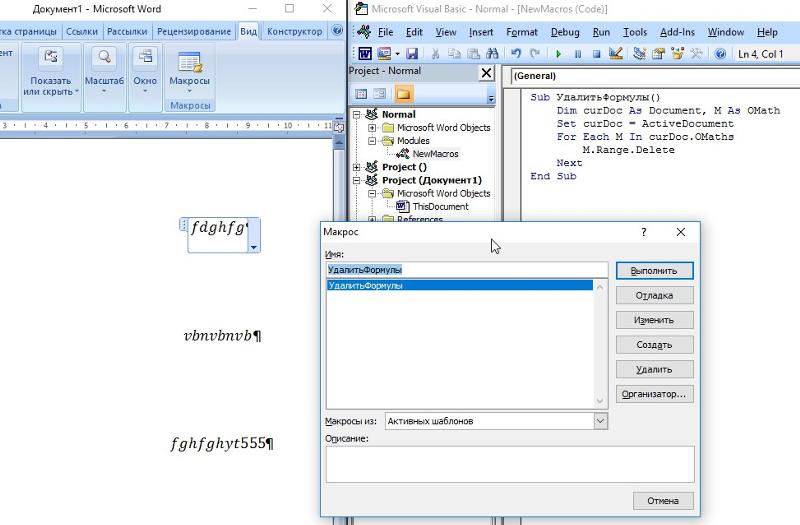Viewport: 800px width, 525px height.
Task: Open Toolbox icon in VBA toolbar
Action: coord(696,53)
